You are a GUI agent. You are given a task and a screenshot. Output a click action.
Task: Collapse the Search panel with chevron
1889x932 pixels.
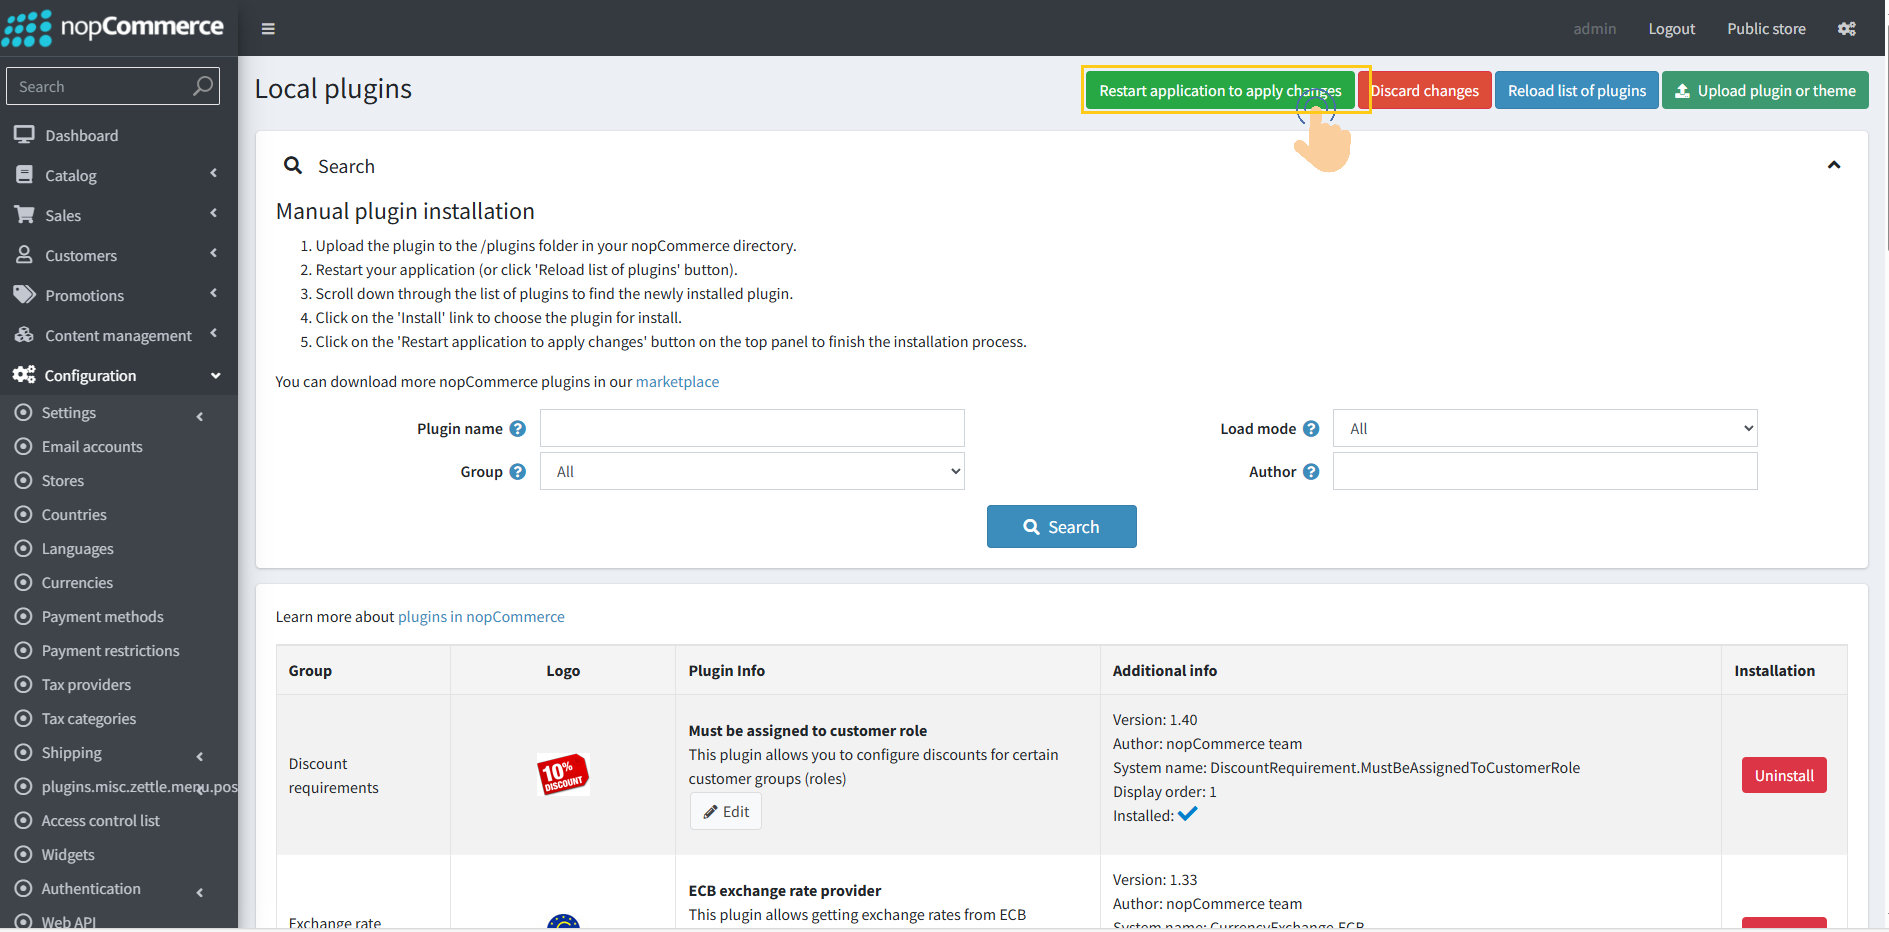[1833, 166]
